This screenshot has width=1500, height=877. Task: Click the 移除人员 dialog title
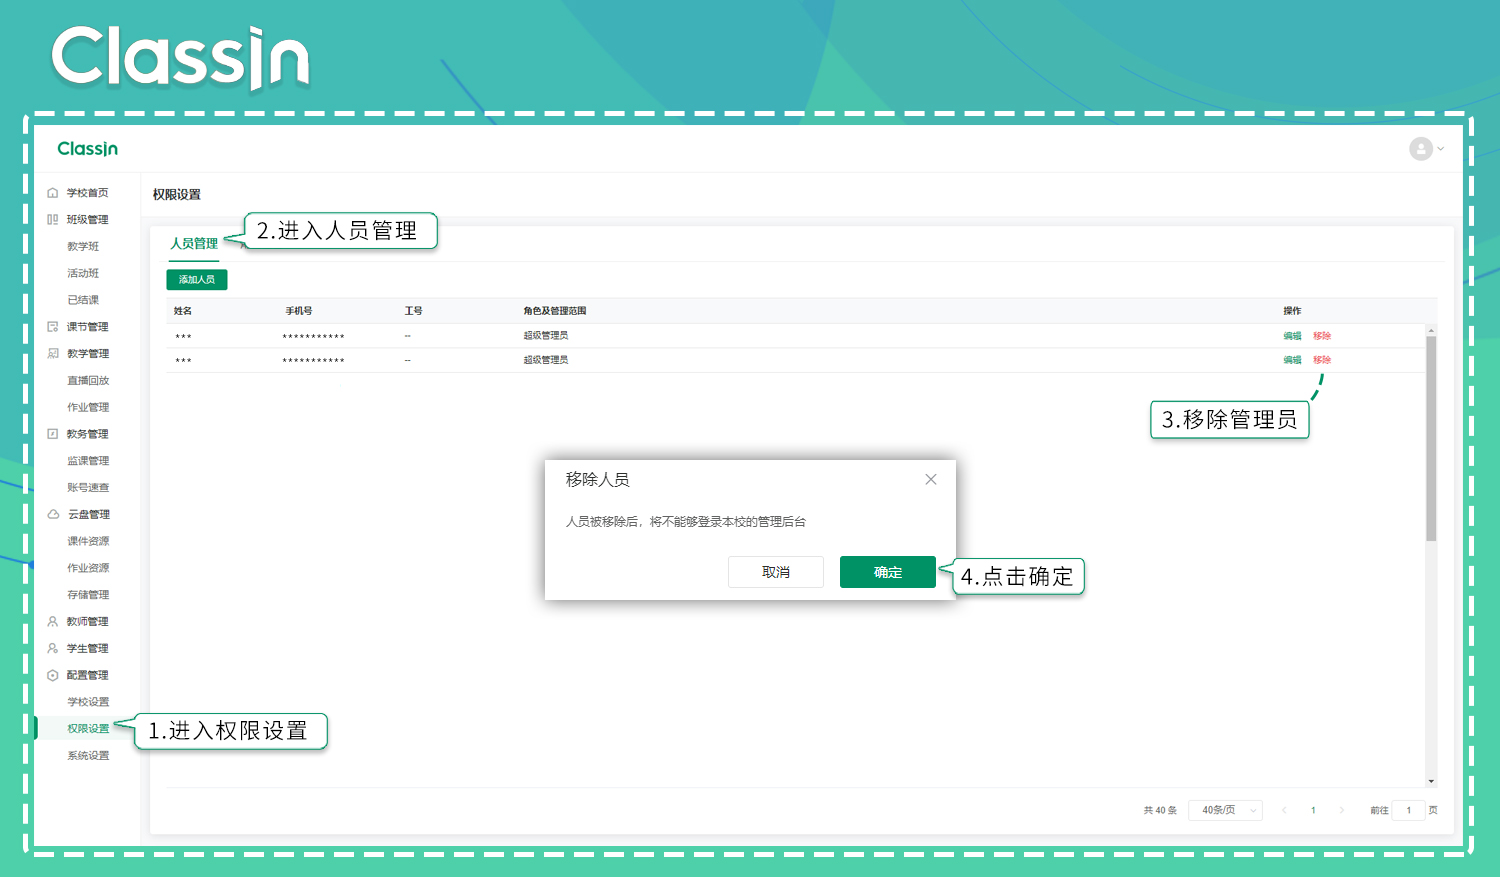[x=598, y=480]
